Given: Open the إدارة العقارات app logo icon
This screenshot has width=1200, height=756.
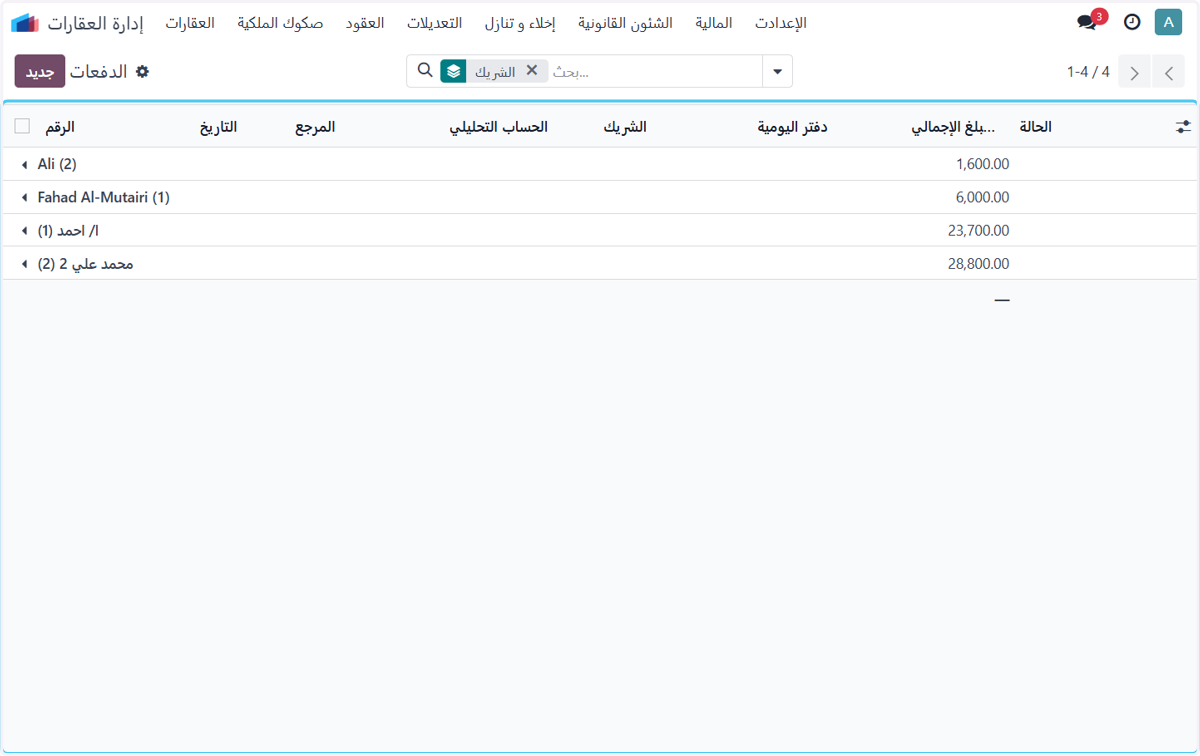Looking at the screenshot, I should 25,23.
